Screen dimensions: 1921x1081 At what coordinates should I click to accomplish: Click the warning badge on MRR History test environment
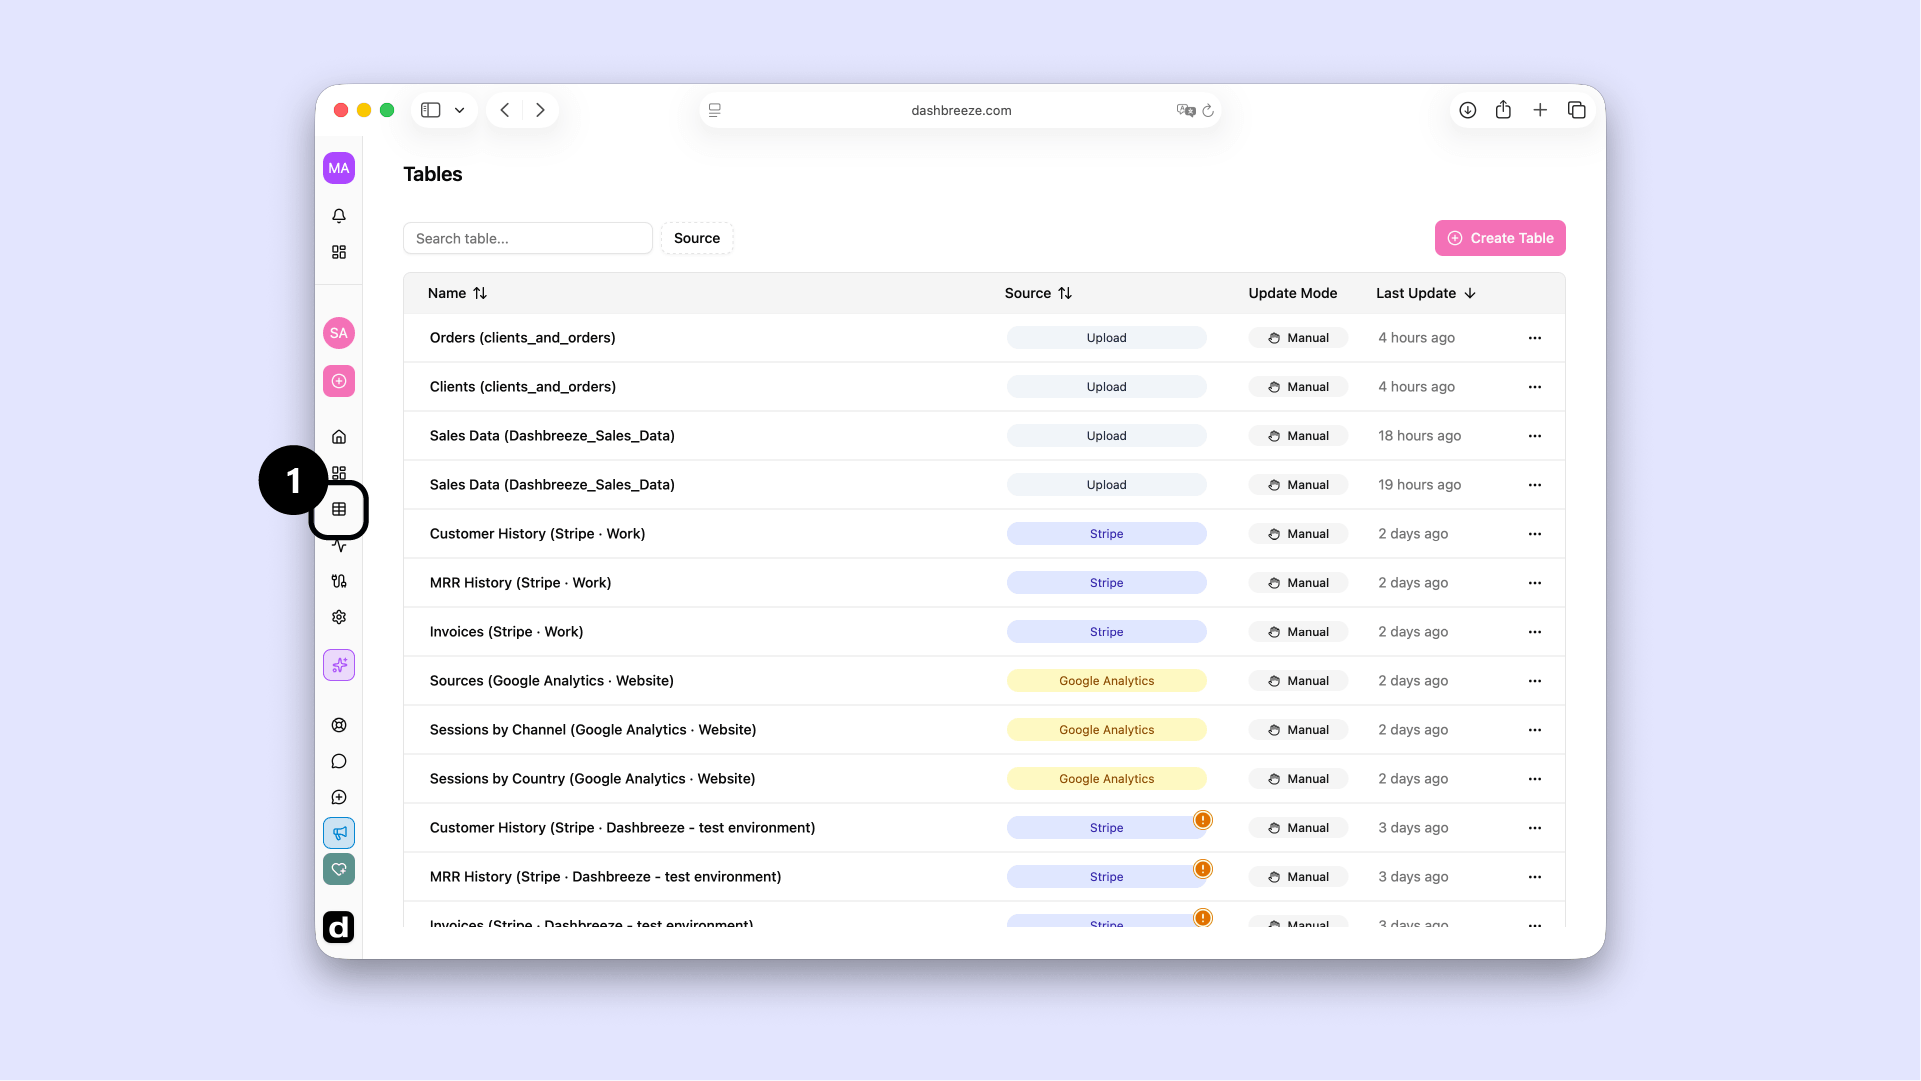pos(1203,869)
